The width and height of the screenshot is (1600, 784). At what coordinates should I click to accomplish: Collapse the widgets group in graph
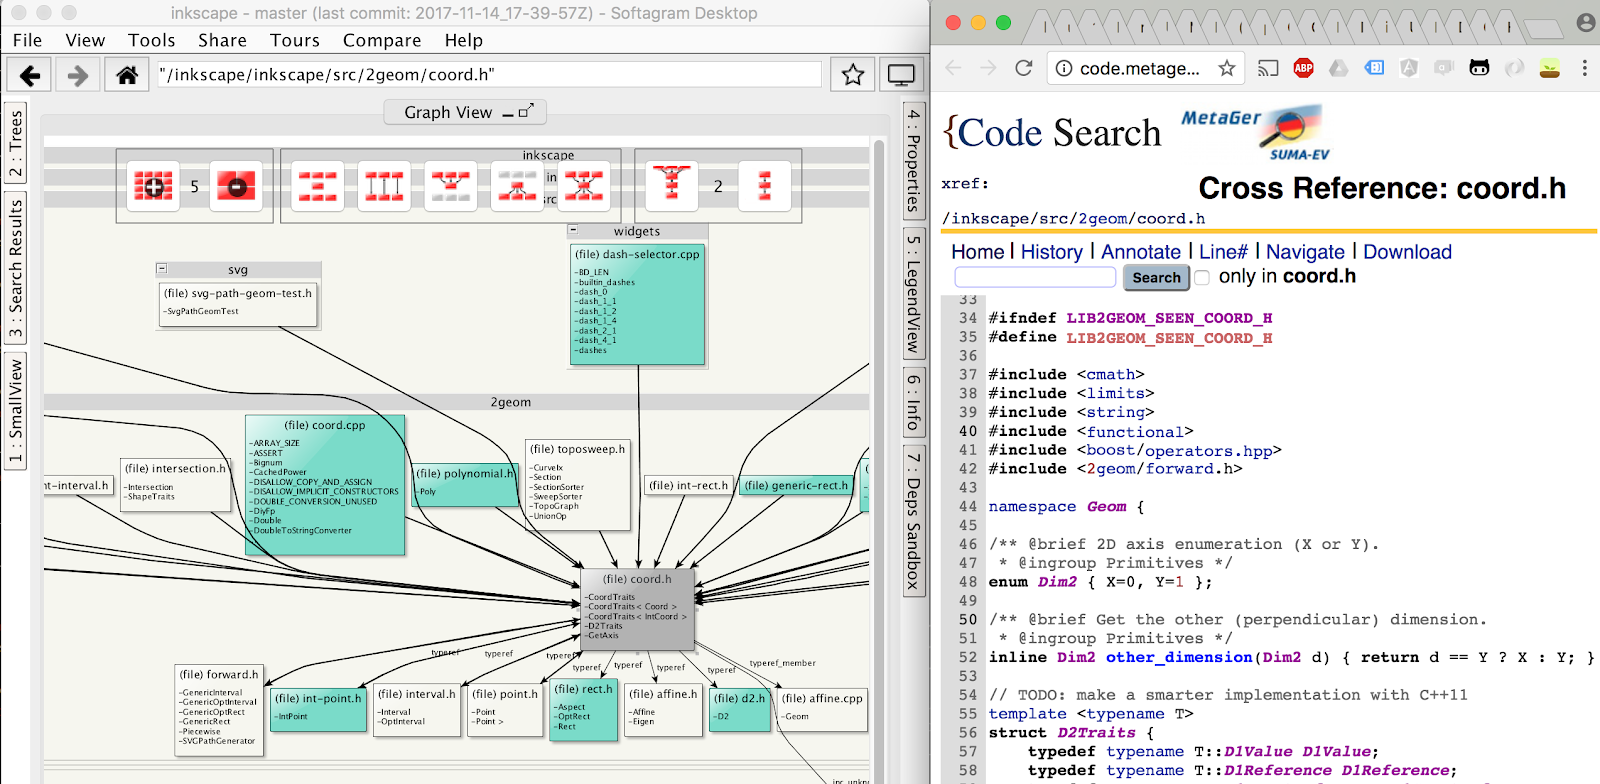tap(573, 231)
